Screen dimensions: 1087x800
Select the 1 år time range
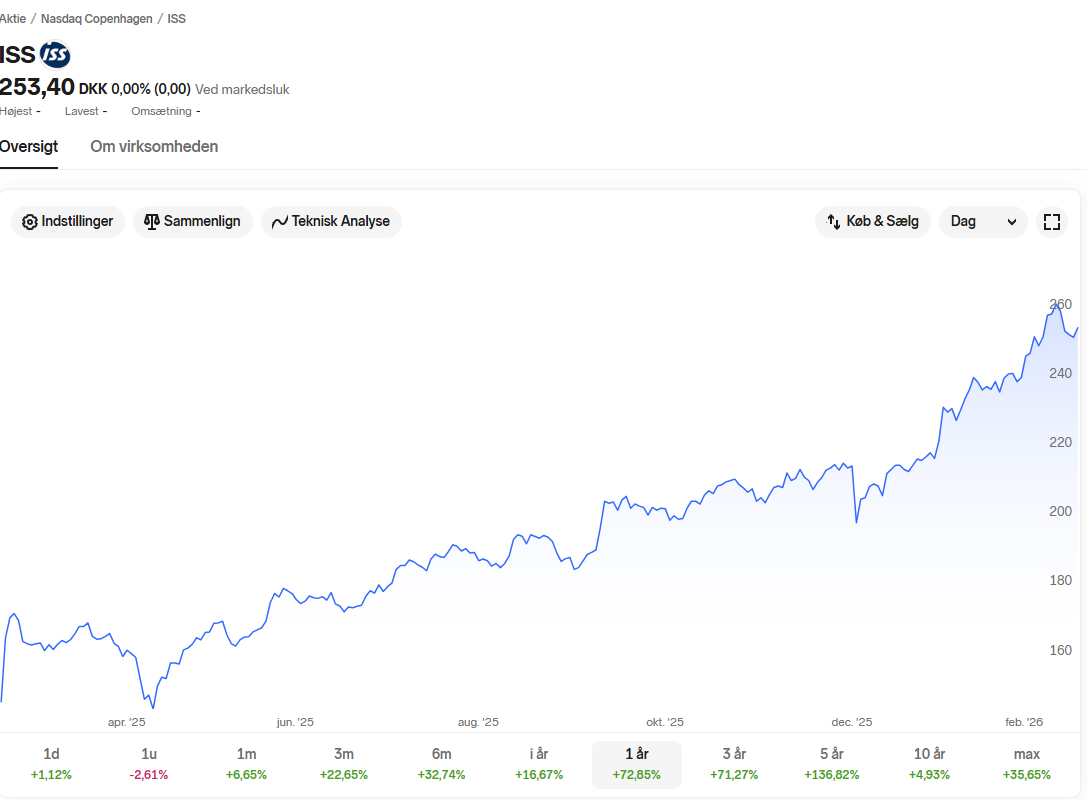(636, 764)
